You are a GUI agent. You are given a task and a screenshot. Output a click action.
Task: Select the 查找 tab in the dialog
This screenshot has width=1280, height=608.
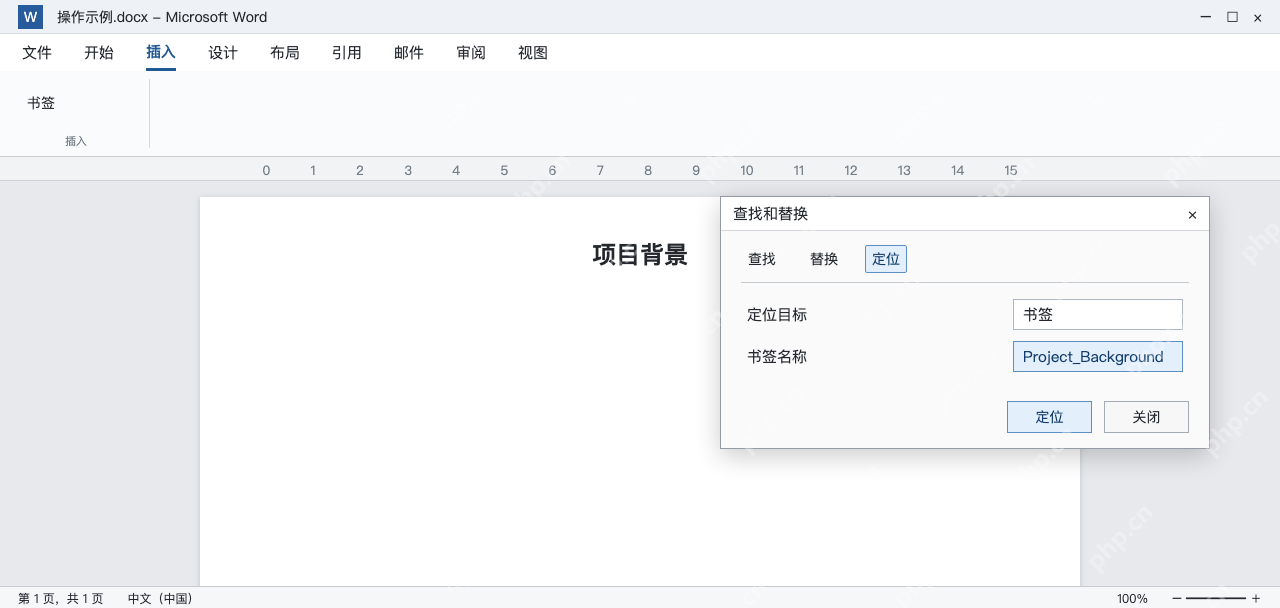click(x=762, y=259)
